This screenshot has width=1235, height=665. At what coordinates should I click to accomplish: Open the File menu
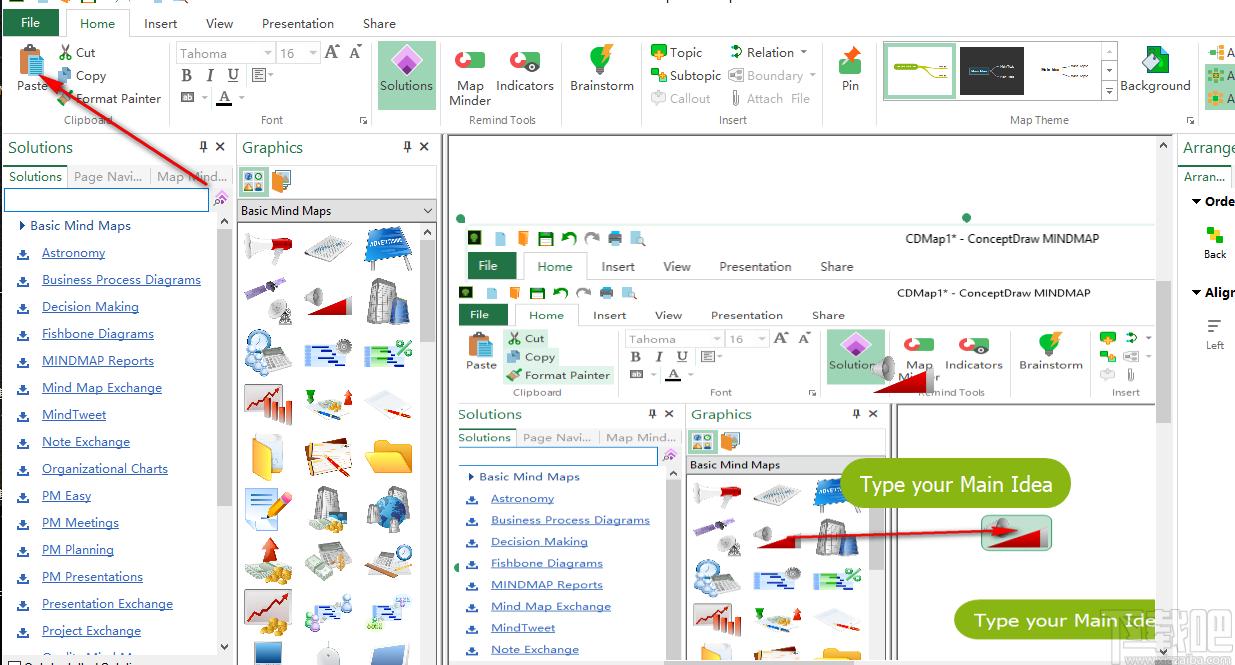[30, 22]
